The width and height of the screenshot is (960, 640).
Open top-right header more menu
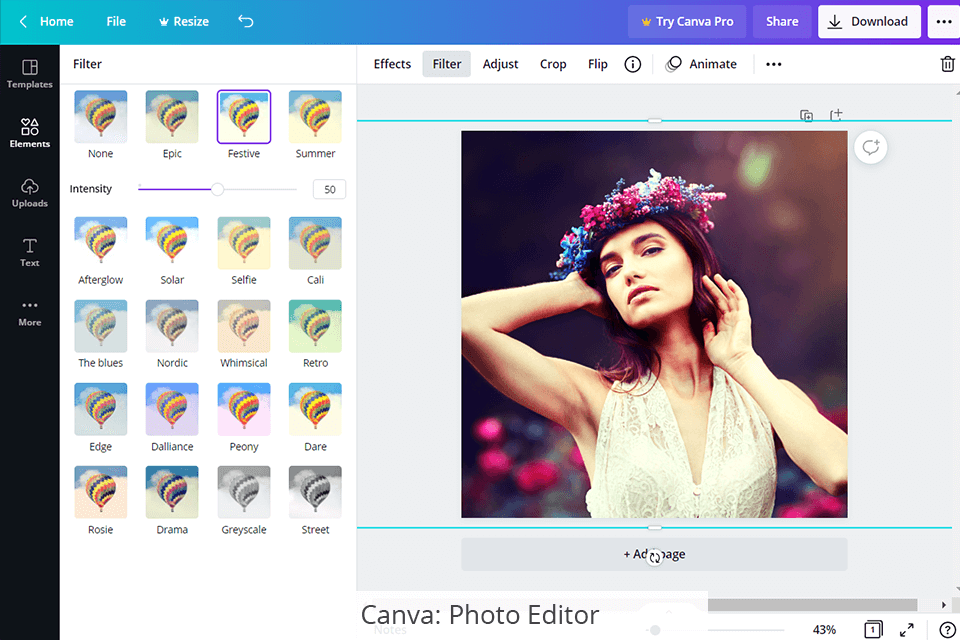tap(943, 21)
